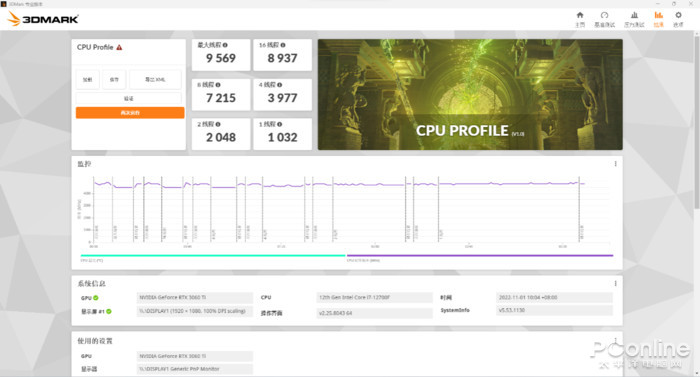Open the Options (选项) gear item

pos(678,19)
